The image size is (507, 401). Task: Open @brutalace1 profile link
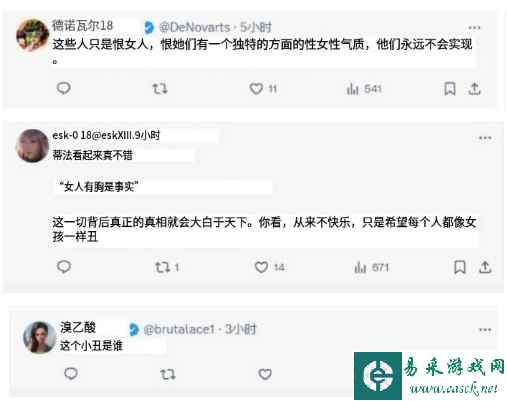pos(179,329)
